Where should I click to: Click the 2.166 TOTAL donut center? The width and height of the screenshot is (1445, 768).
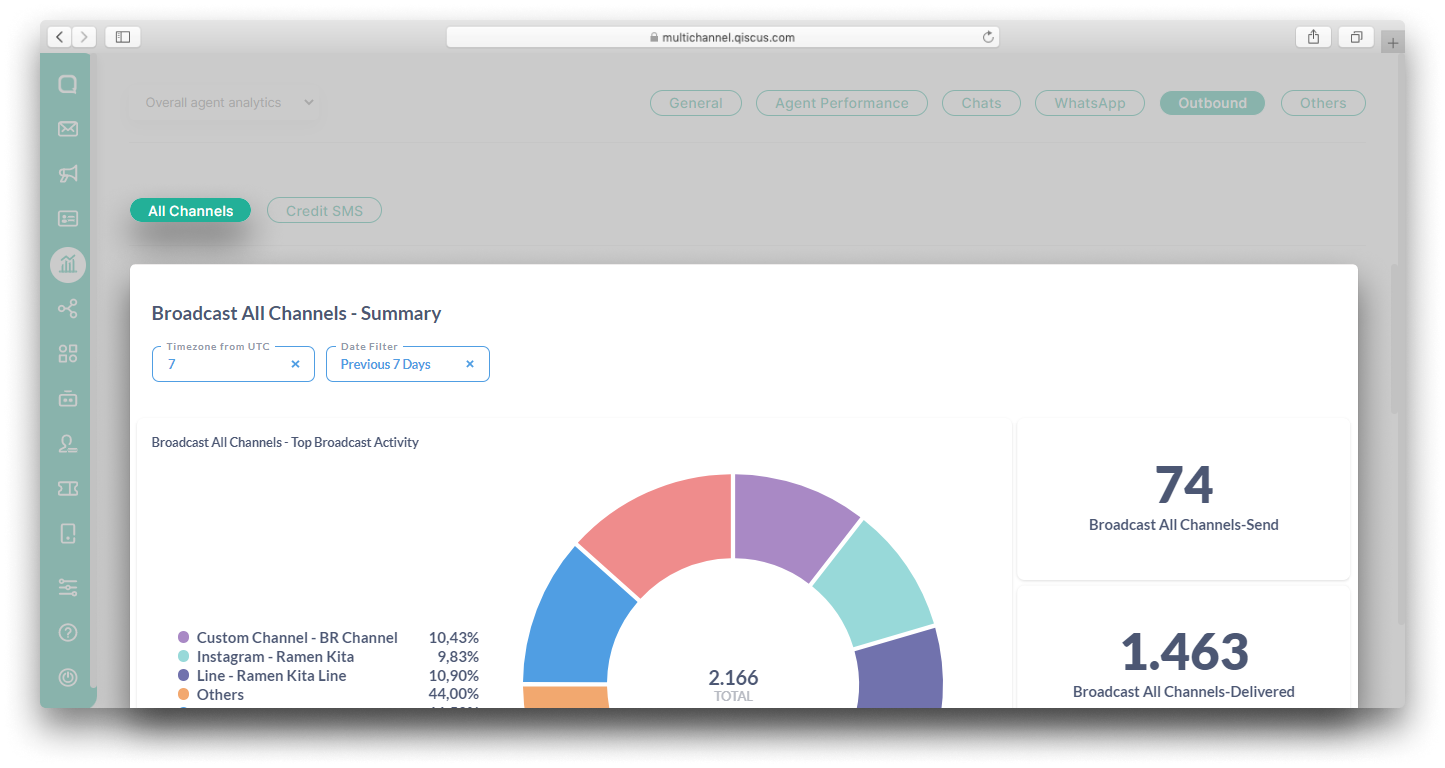733,685
